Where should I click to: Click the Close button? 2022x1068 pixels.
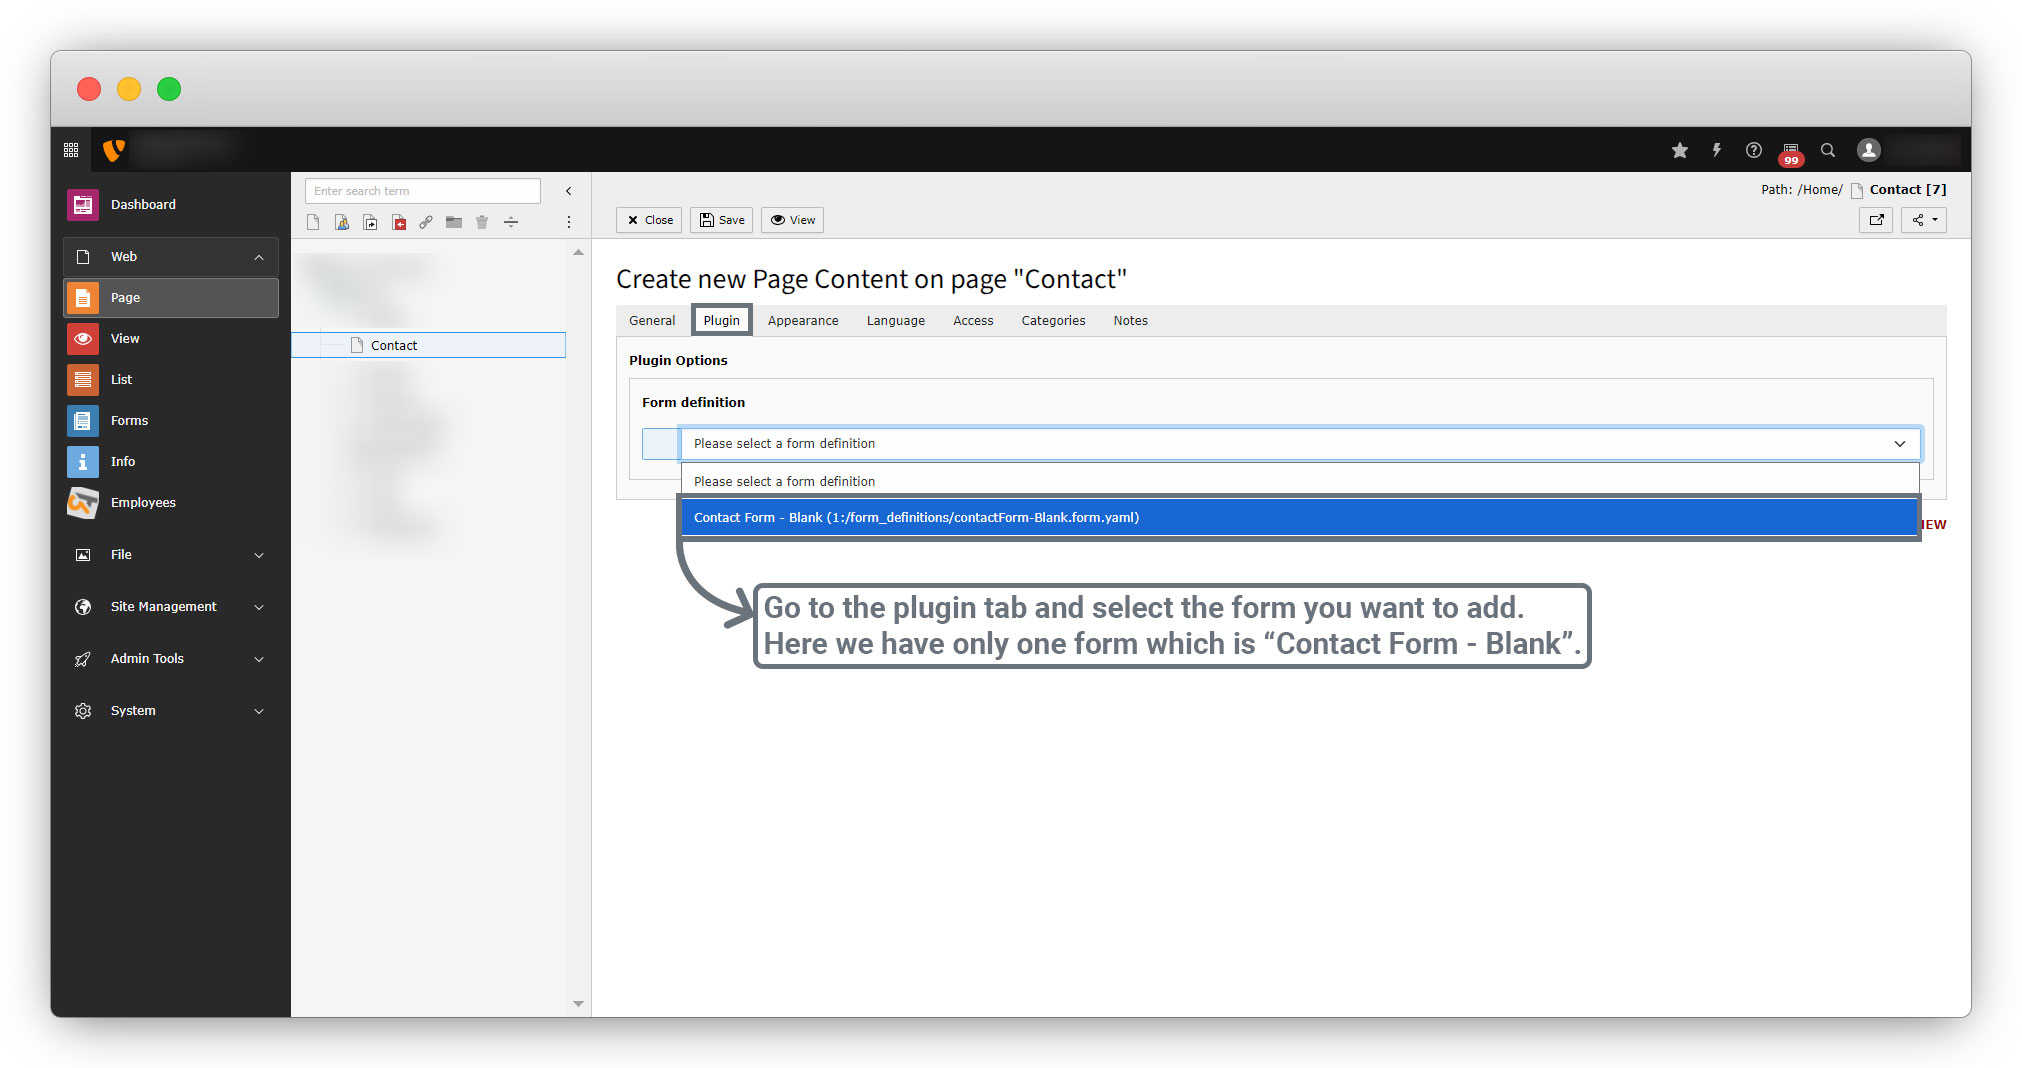(x=649, y=220)
